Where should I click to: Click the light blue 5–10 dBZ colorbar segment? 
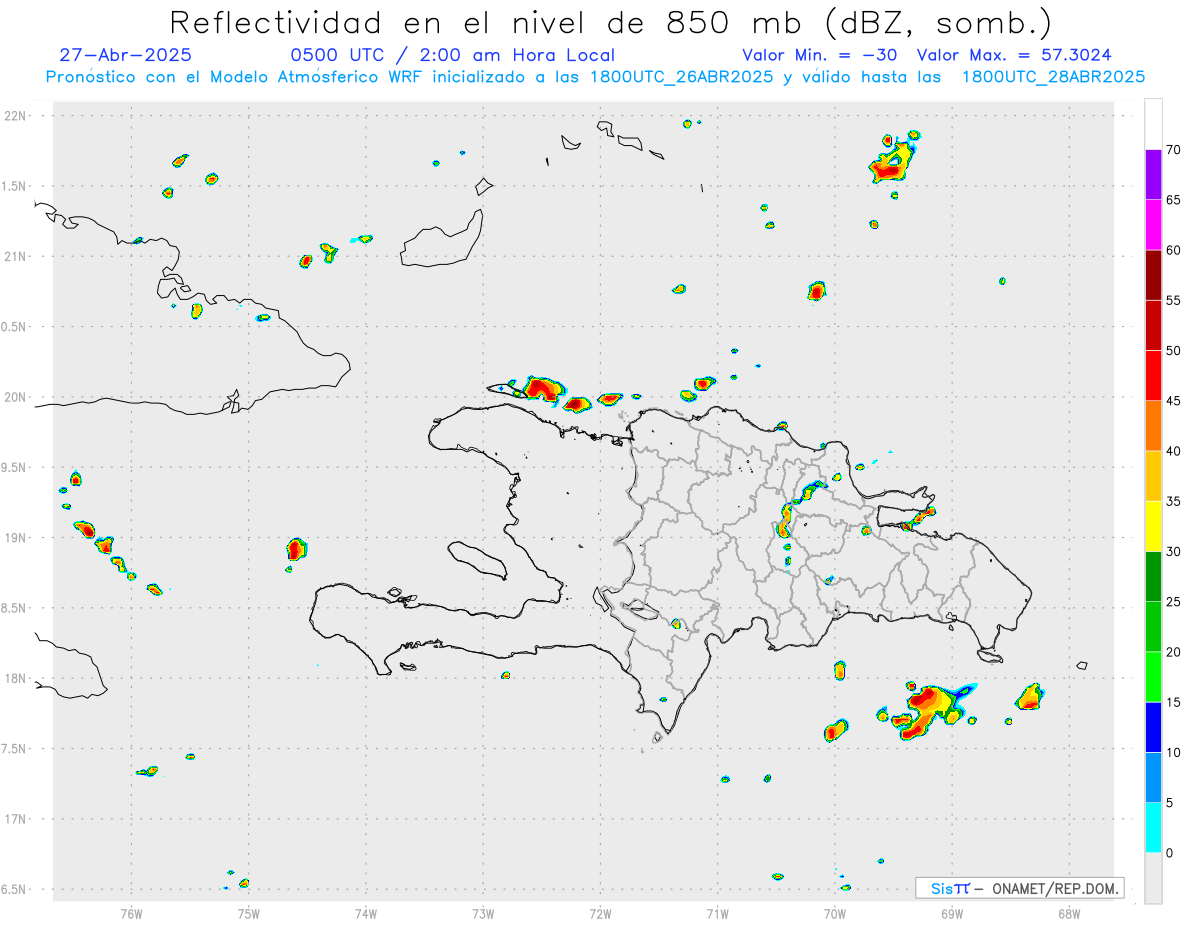pyautogui.click(x=1153, y=778)
